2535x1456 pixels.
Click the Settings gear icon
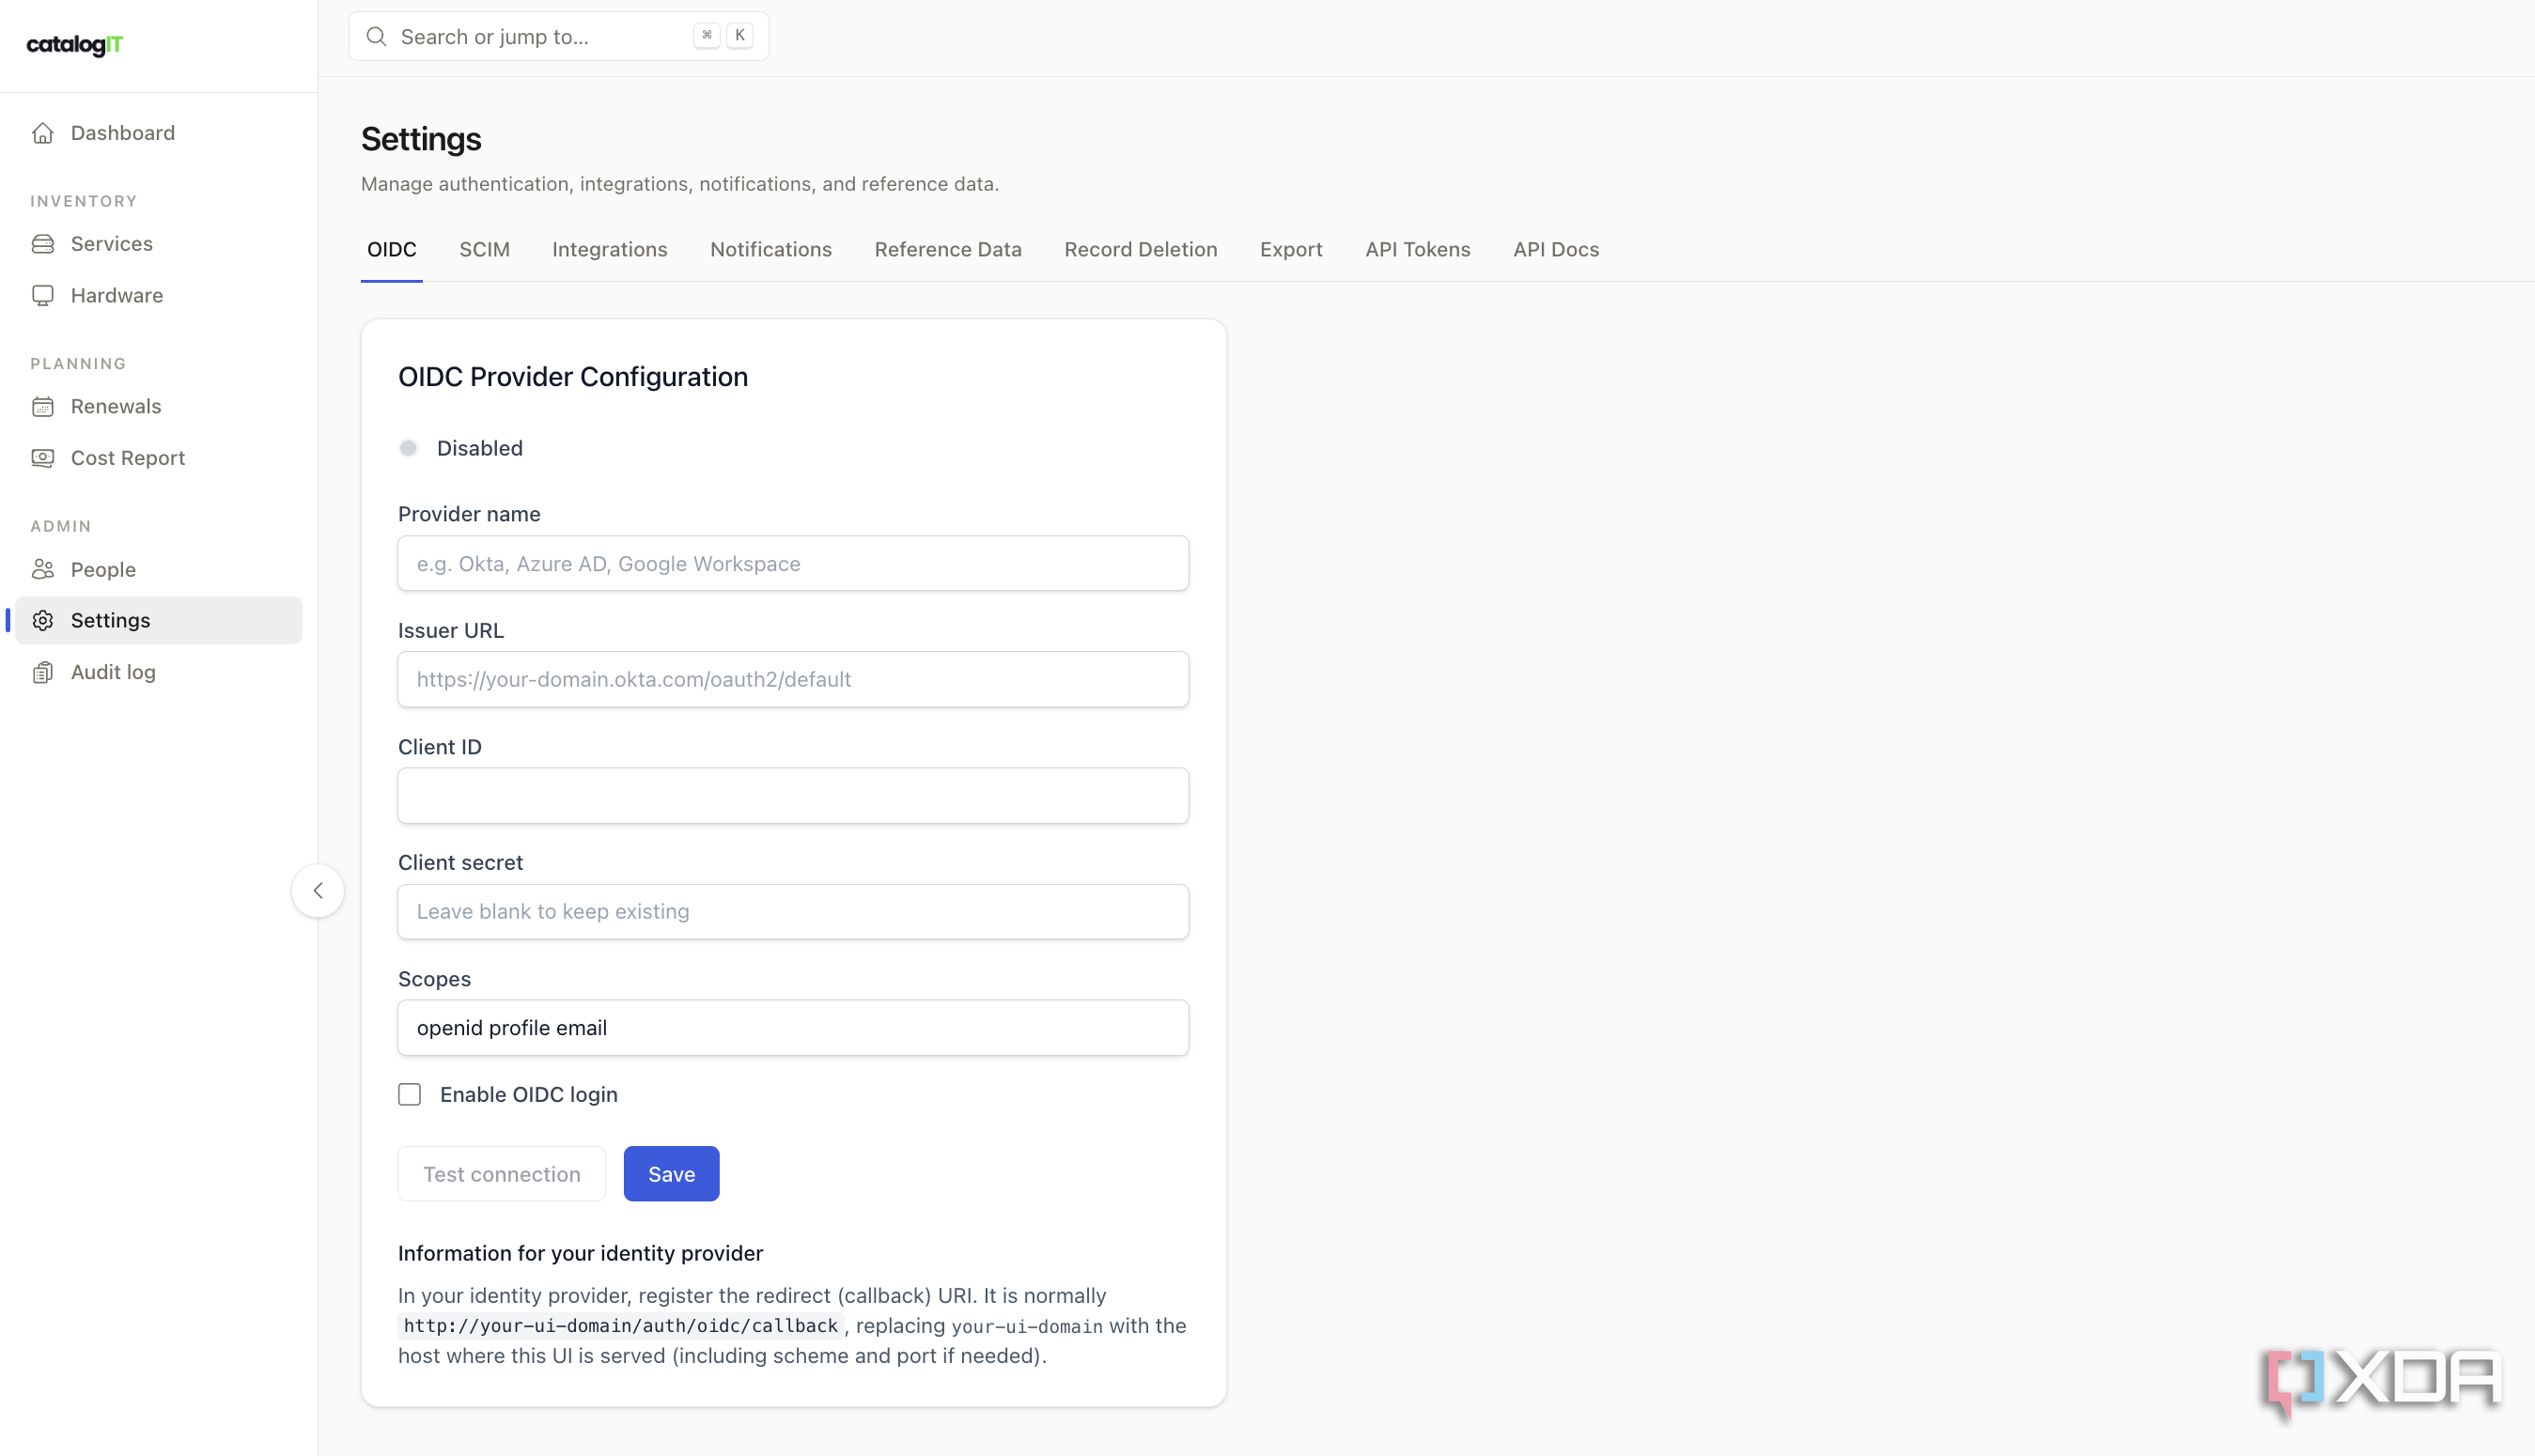tap(43, 621)
